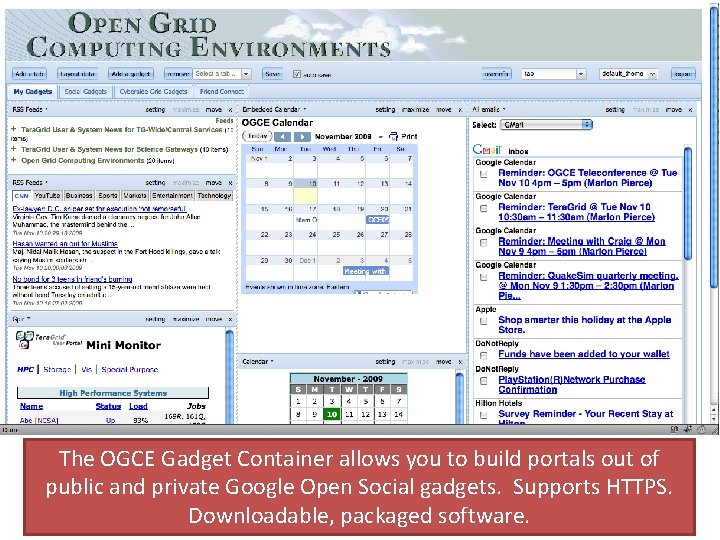Viewport: 720px width, 540px height.
Task: Close the small Calendar gadget
Action: click(460, 362)
